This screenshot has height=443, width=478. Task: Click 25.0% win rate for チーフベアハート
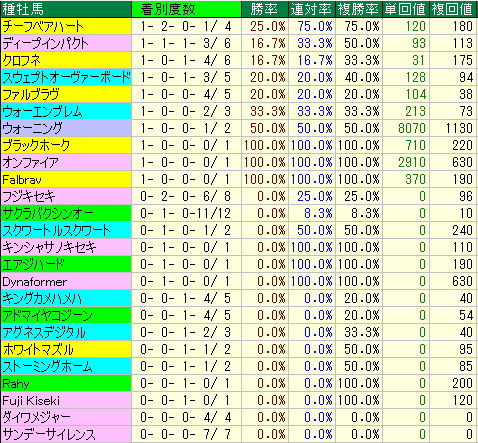click(x=268, y=26)
